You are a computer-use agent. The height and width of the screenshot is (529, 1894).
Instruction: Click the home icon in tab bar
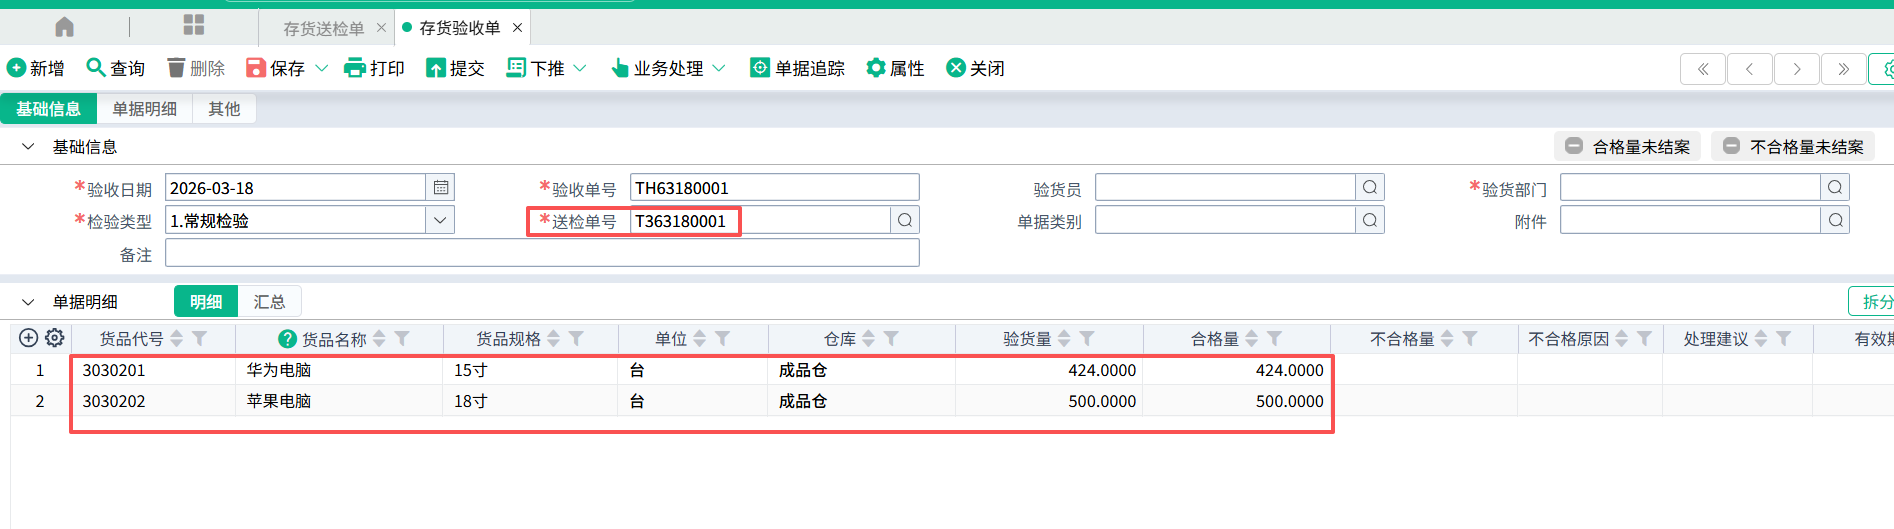(x=65, y=27)
